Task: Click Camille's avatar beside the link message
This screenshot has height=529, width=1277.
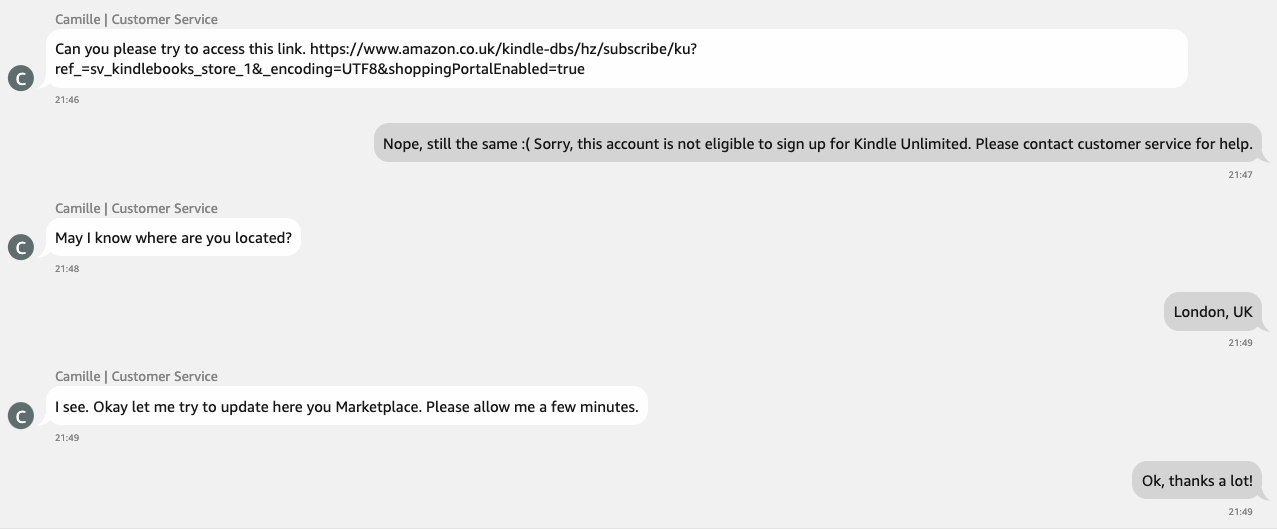Action: (21, 78)
